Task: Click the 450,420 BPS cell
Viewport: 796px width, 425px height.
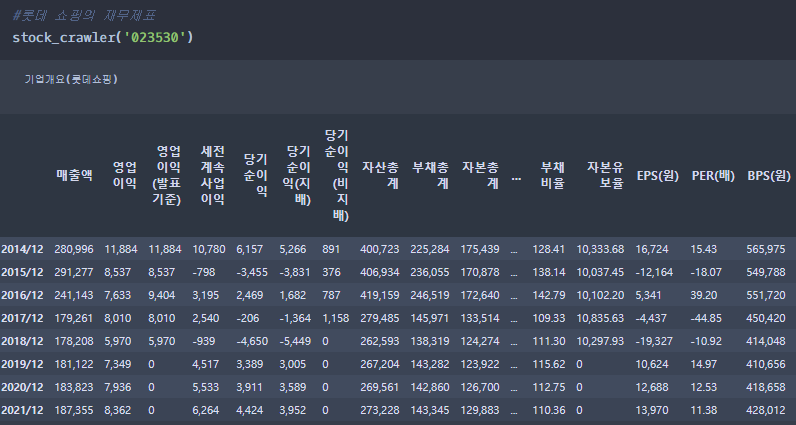Action: click(766, 318)
